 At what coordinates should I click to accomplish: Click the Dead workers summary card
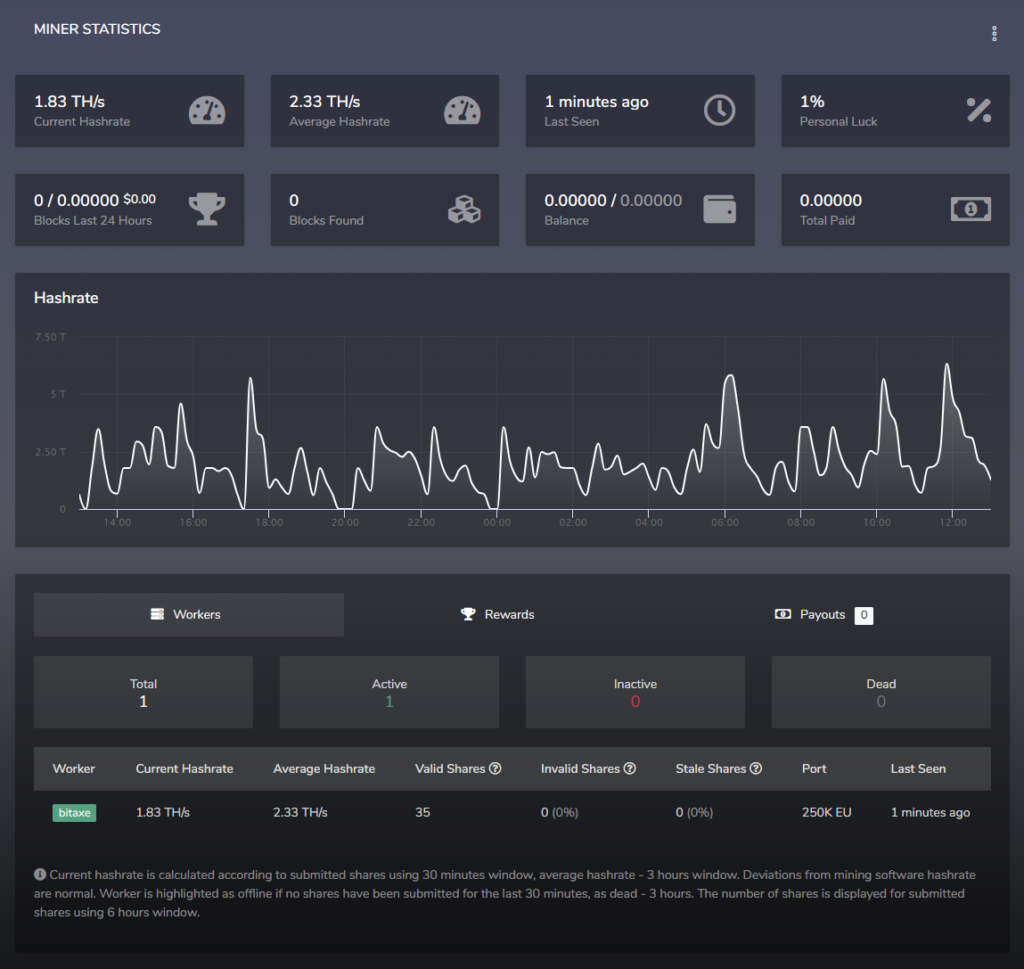pos(881,691)
